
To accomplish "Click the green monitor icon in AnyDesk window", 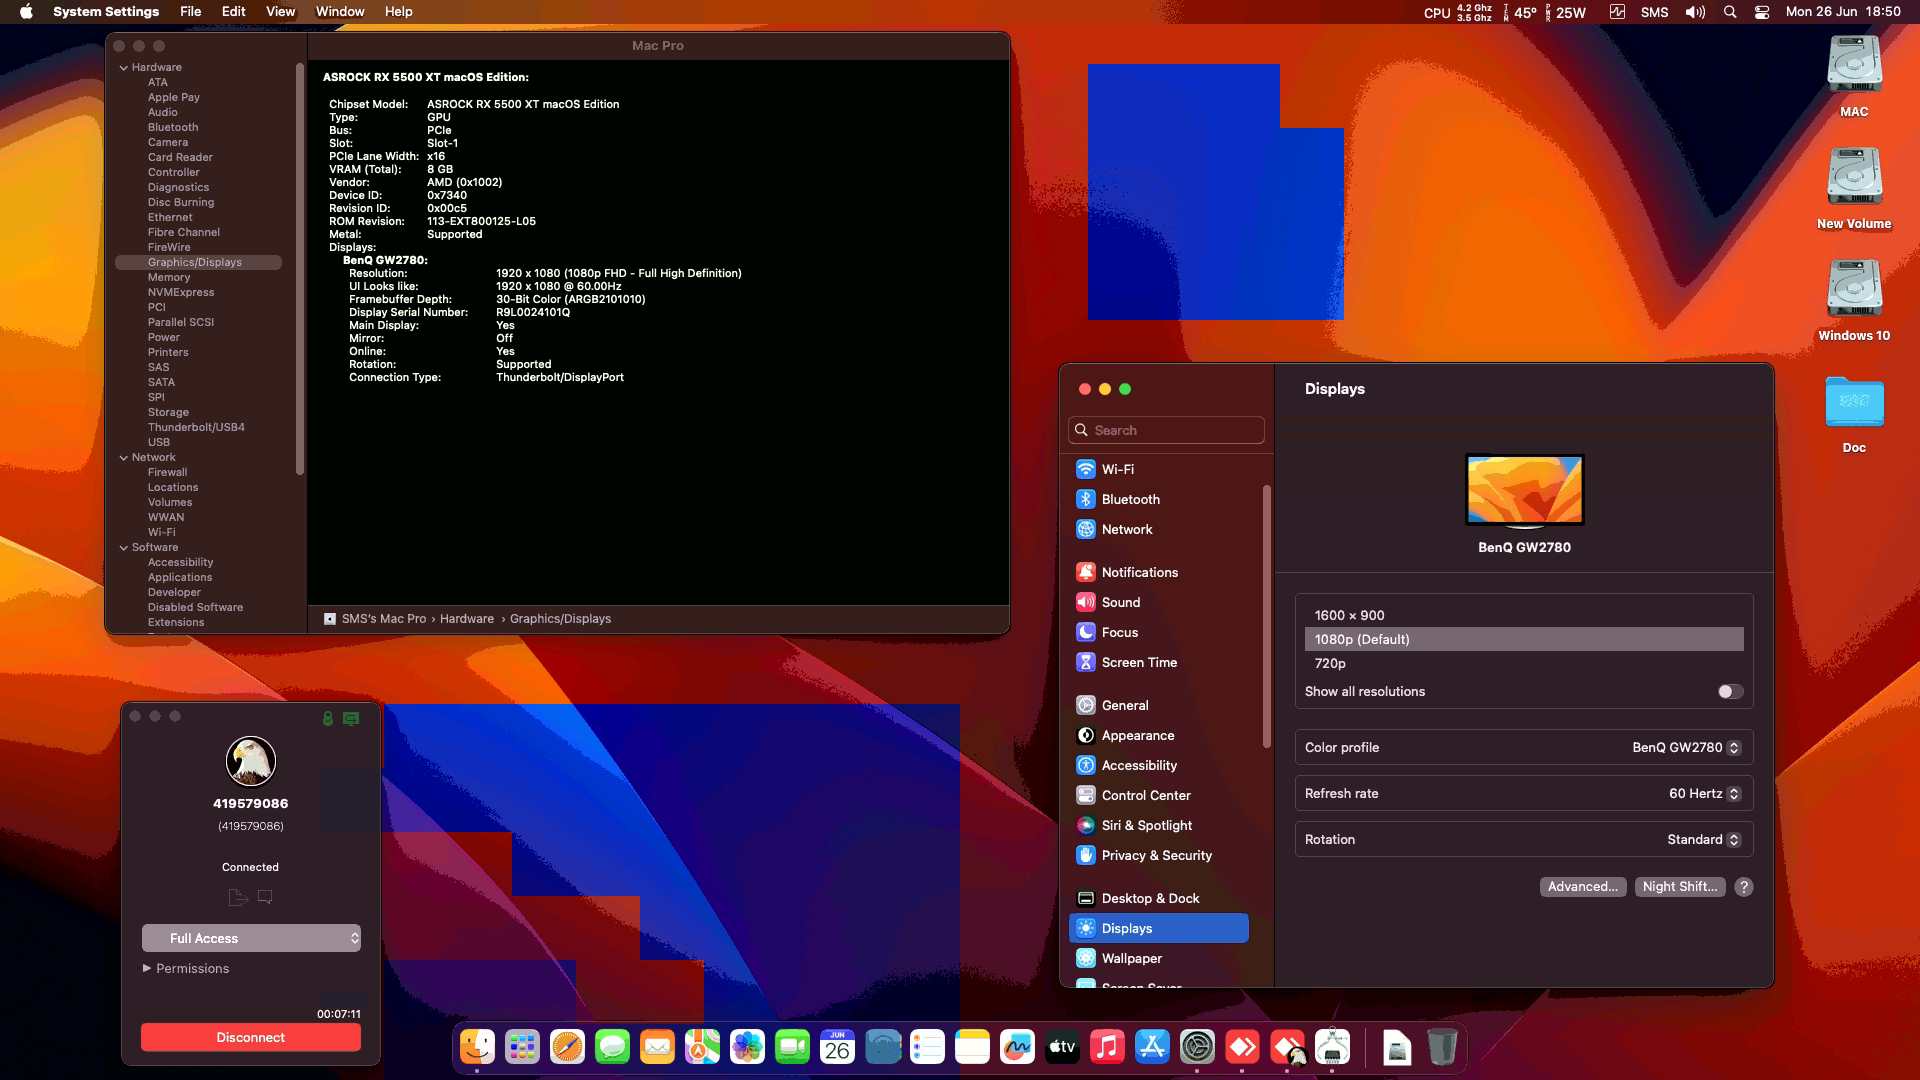I will point(351,718).
